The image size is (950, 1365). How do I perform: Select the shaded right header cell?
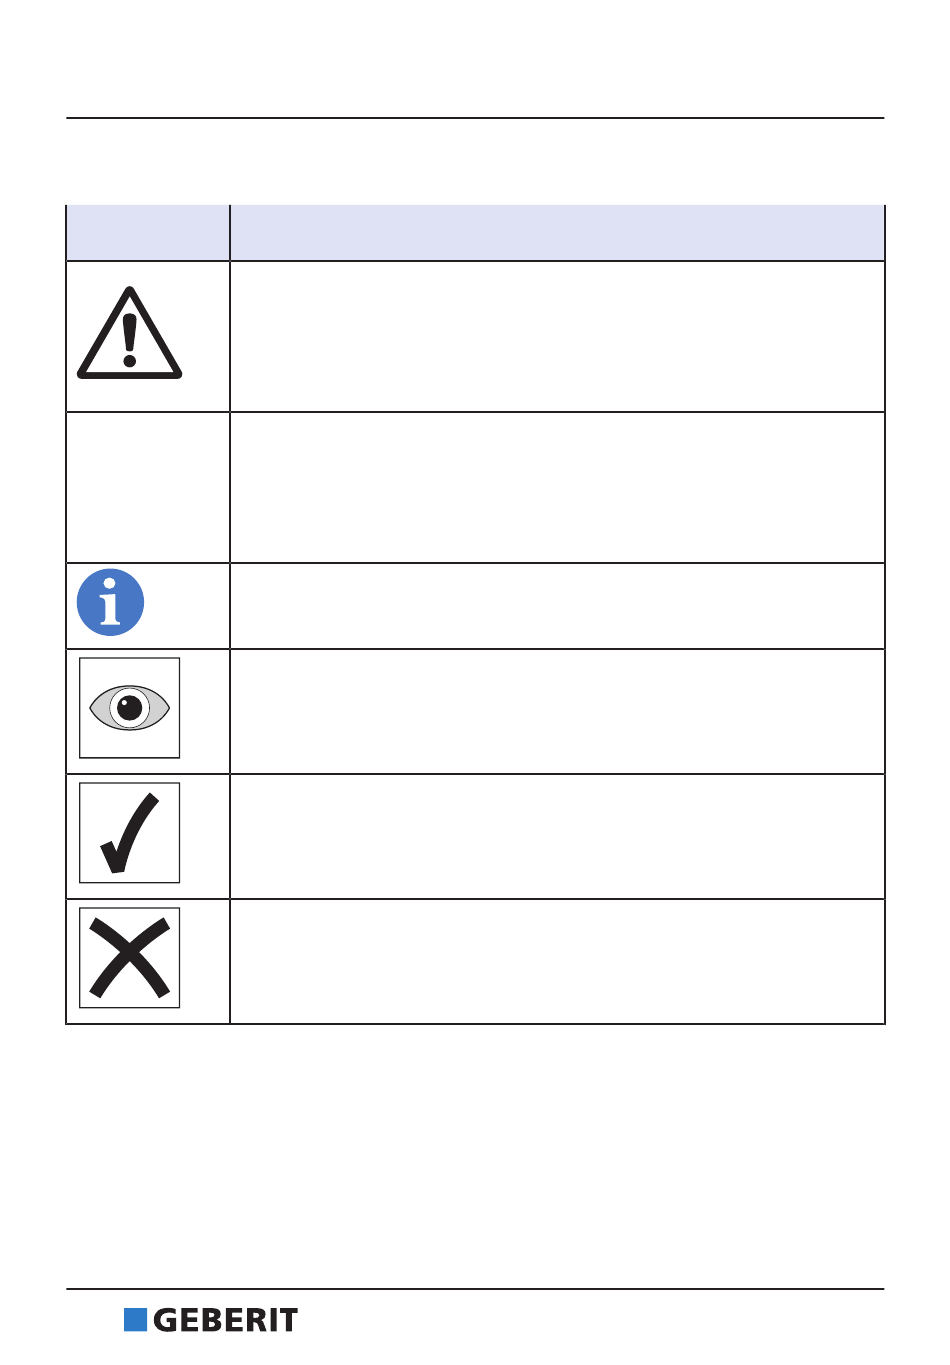(x=558, y=233)
